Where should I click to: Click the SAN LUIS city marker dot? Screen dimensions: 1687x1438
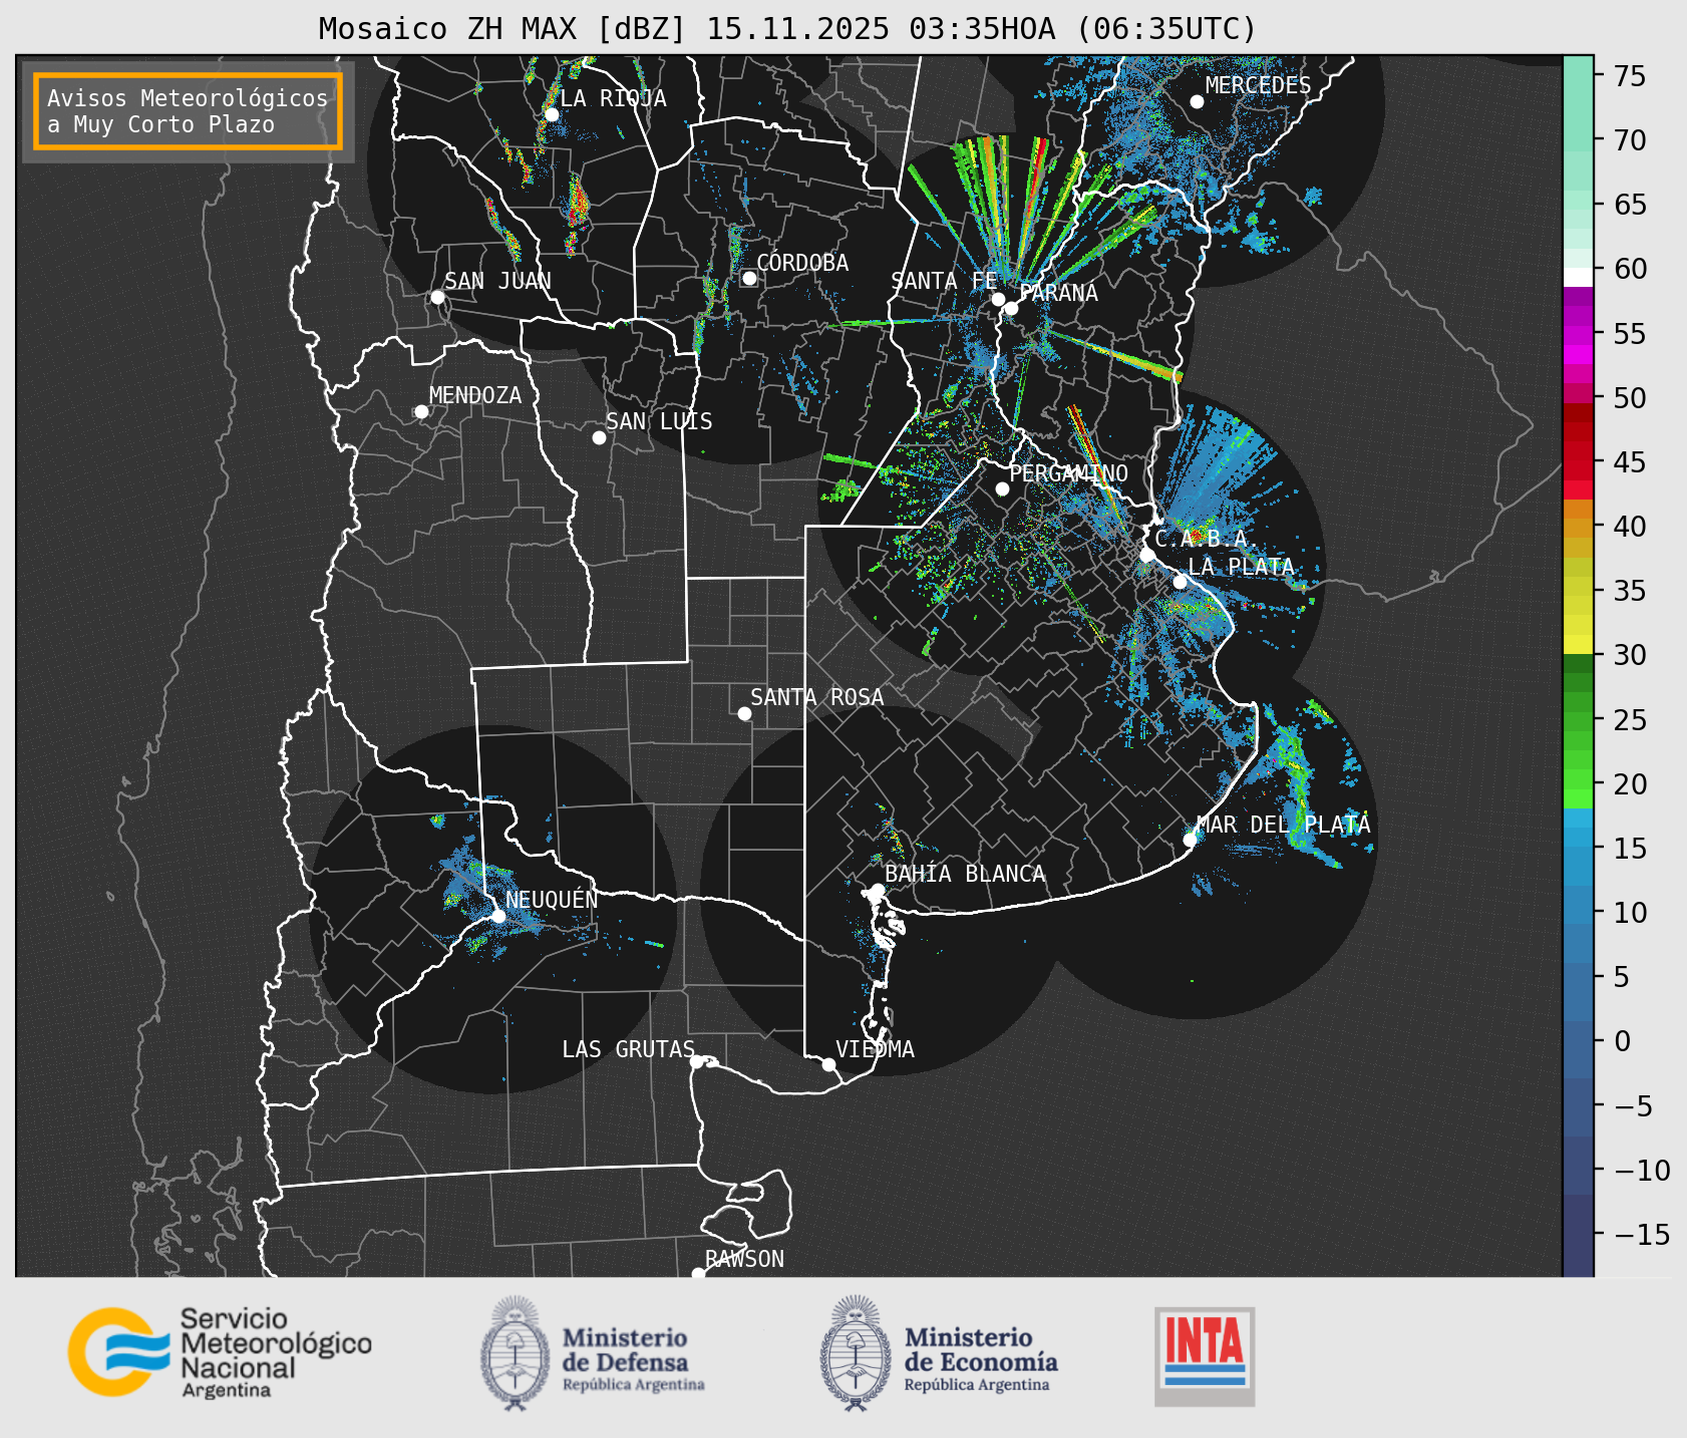[599, 438]
